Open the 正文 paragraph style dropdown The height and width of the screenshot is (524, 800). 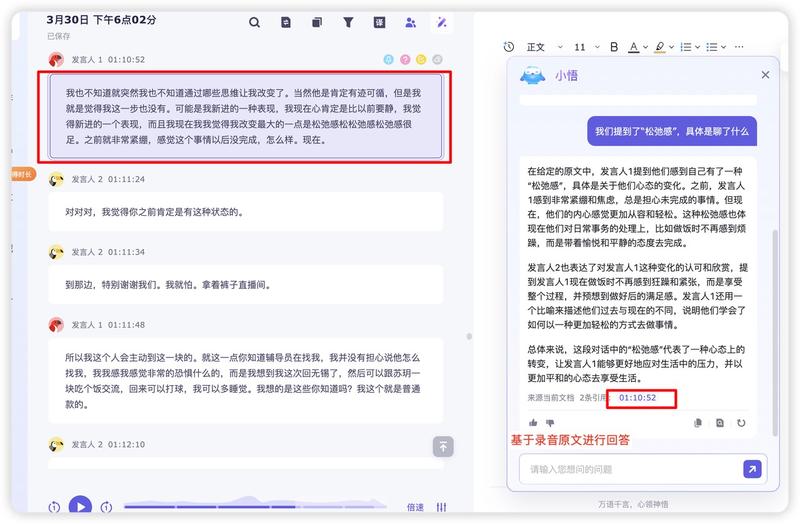pyautogui.click(x=544, y=47)
